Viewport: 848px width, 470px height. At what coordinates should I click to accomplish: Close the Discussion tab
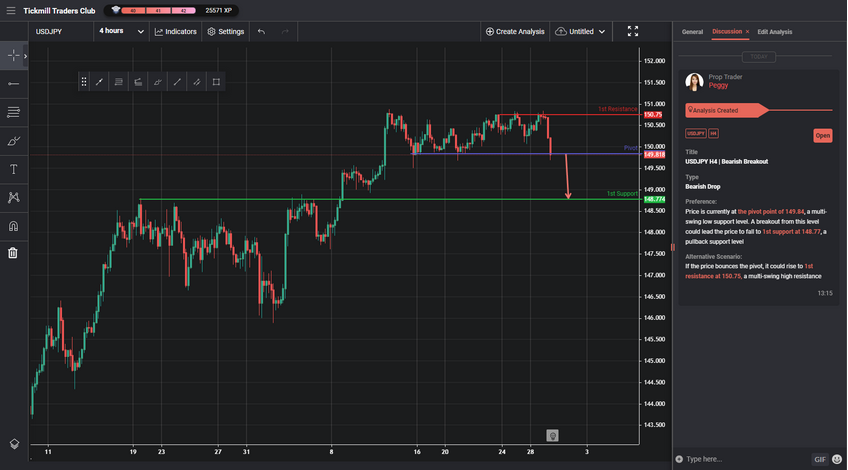(x=747, y=32)
